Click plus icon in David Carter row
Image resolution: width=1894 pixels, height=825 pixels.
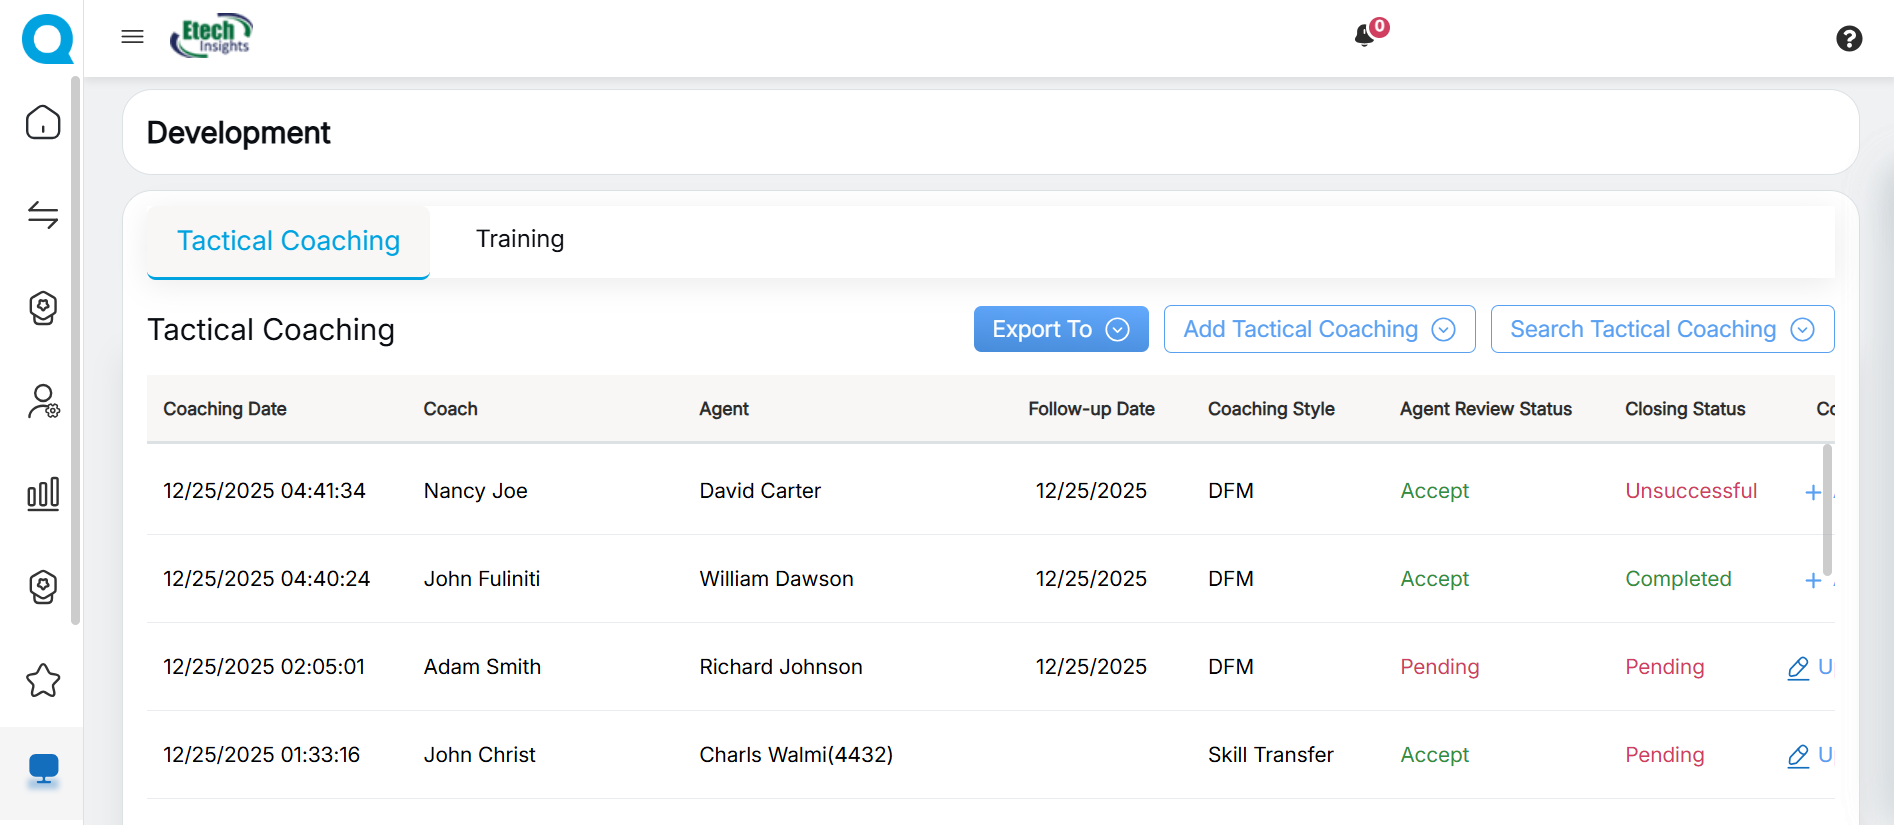click(1812, 492)
